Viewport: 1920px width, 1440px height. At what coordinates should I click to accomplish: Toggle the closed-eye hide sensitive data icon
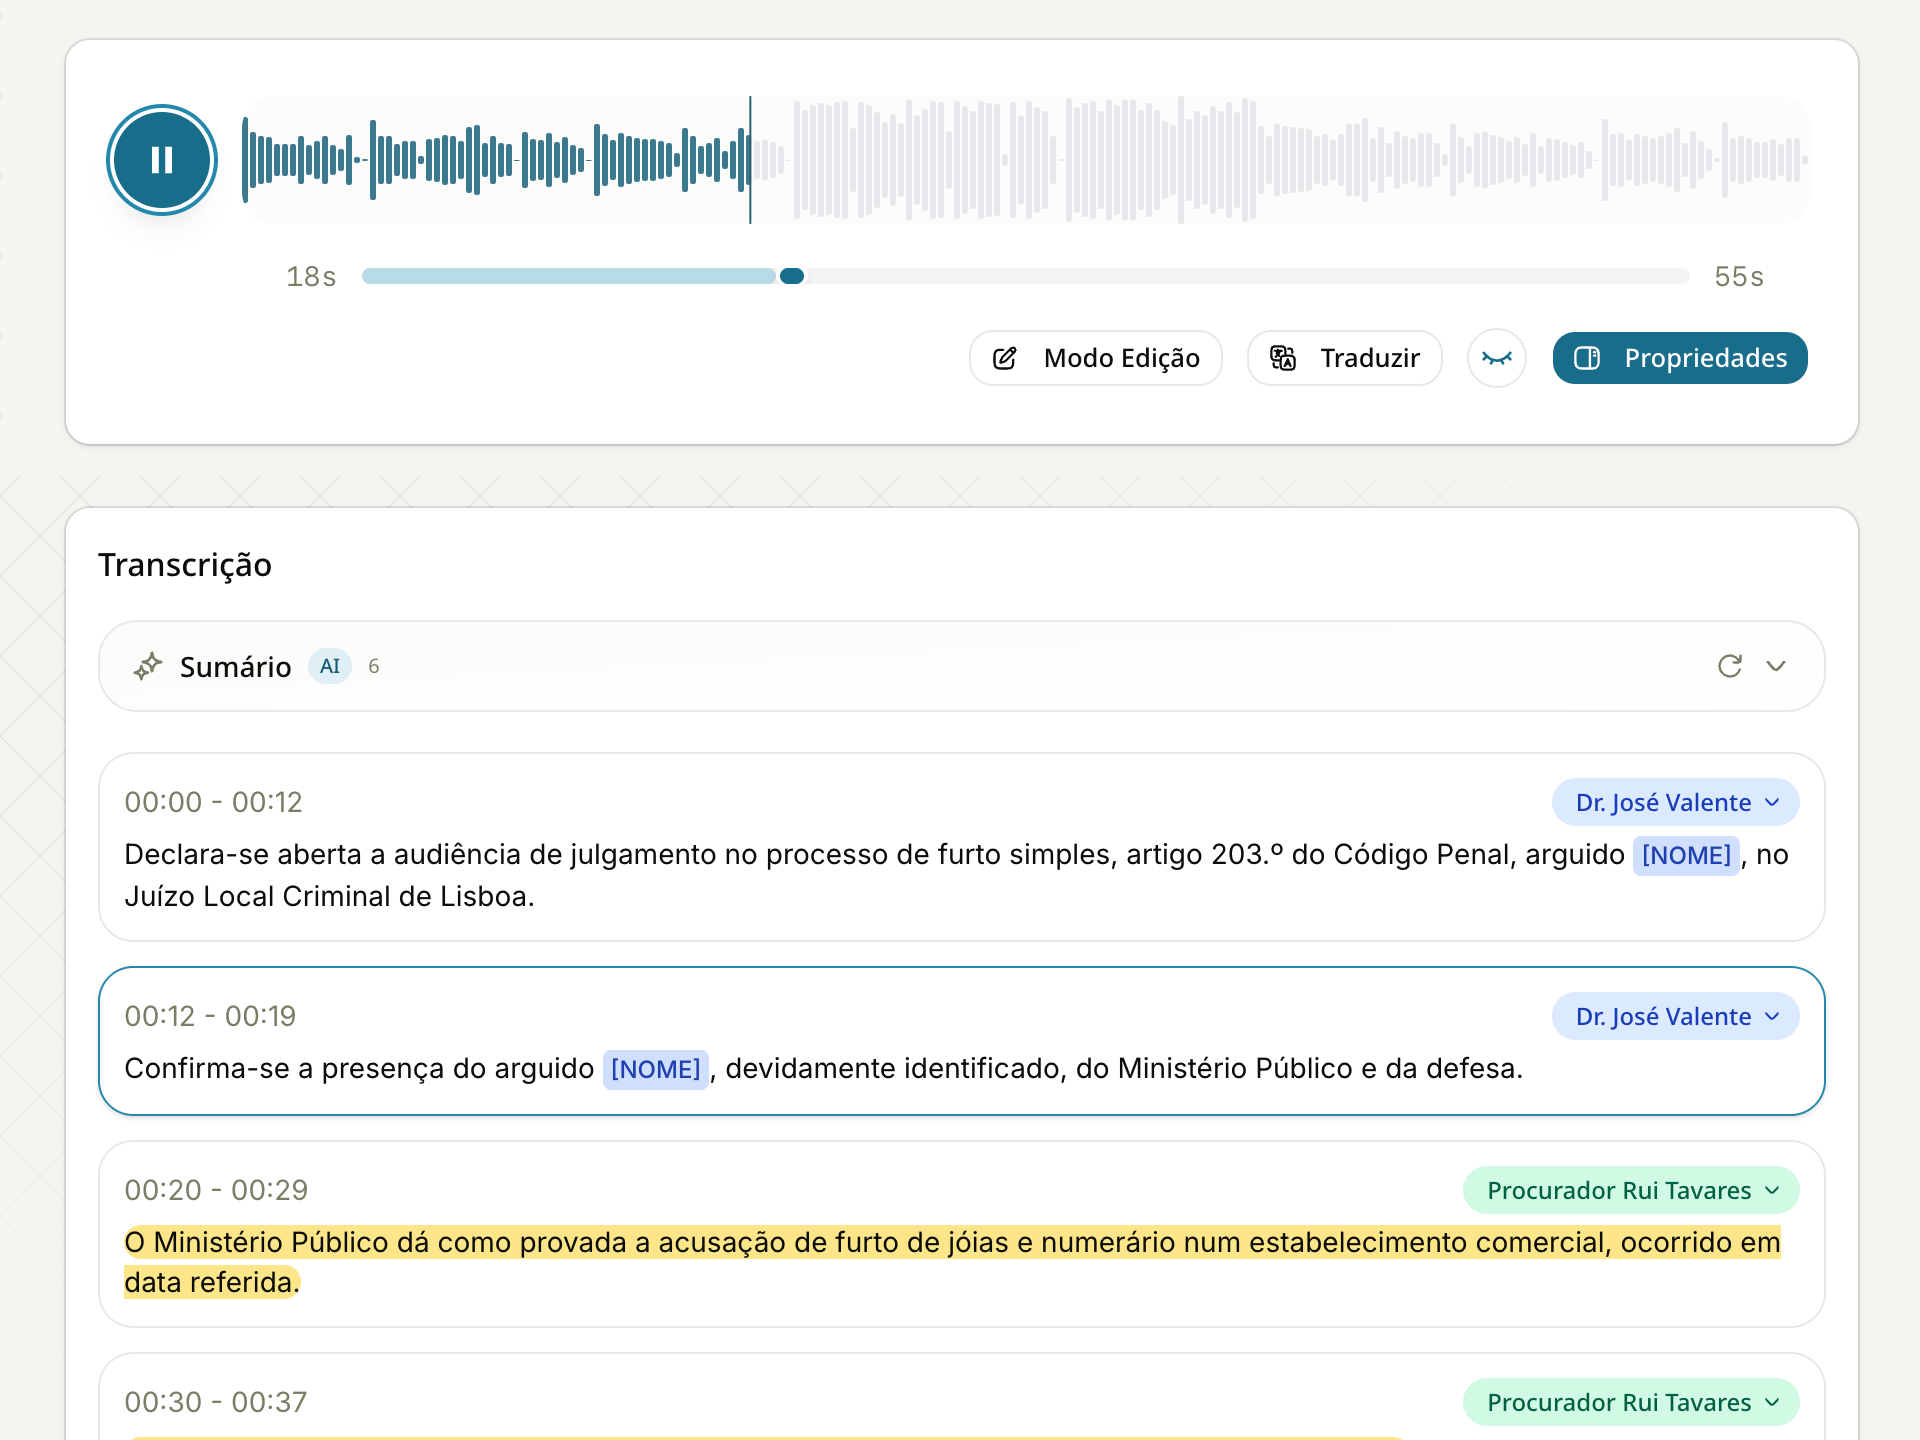tap(1497, 358)
